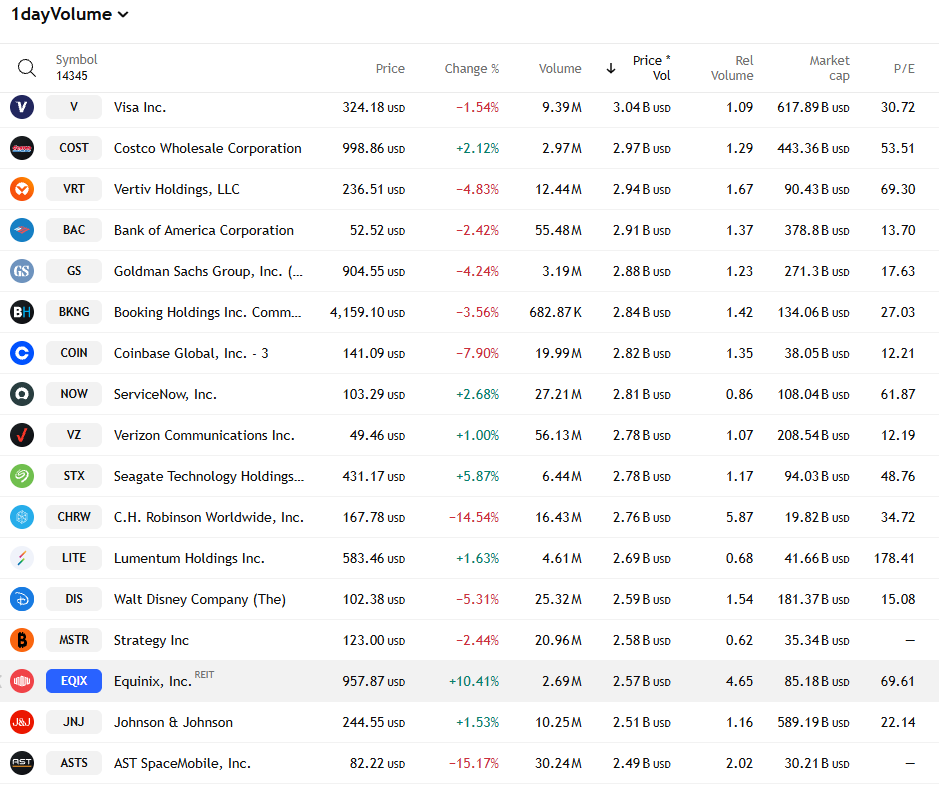Select the Costco Wholesale Corporation name
The image size is (939, 787).
coord(208,149)
